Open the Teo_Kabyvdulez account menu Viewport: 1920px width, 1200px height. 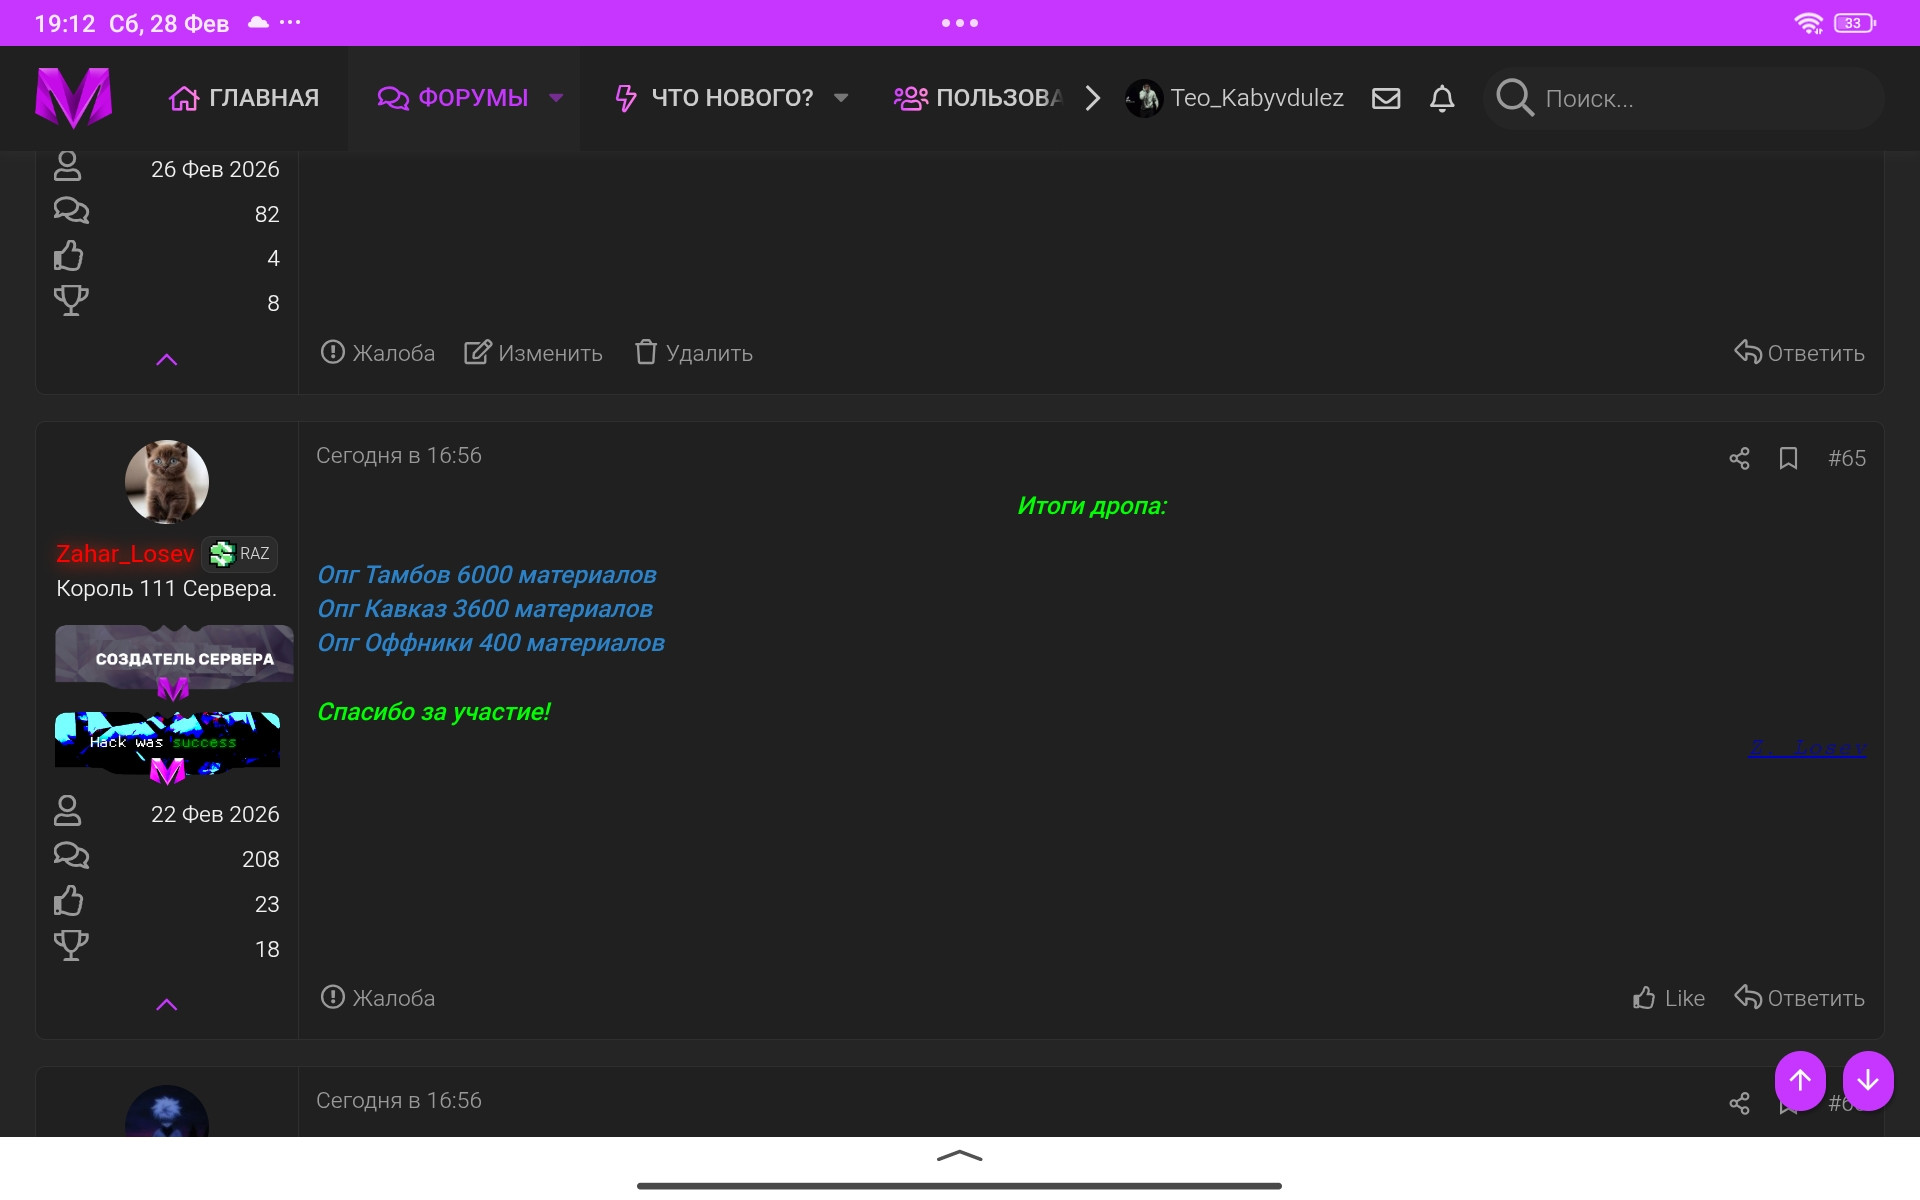tap(1235, 98)
